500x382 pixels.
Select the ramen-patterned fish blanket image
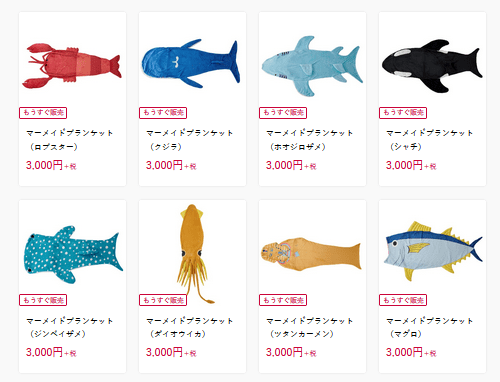click(311, 253)
